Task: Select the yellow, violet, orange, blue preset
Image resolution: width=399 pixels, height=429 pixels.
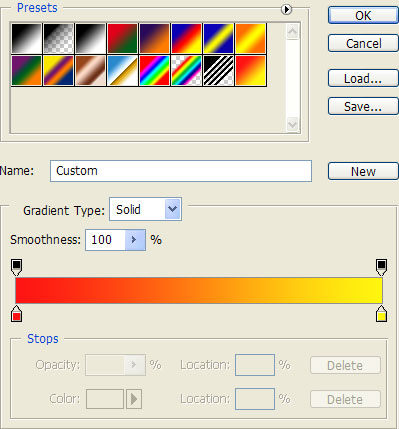Action: click(58, 70)
